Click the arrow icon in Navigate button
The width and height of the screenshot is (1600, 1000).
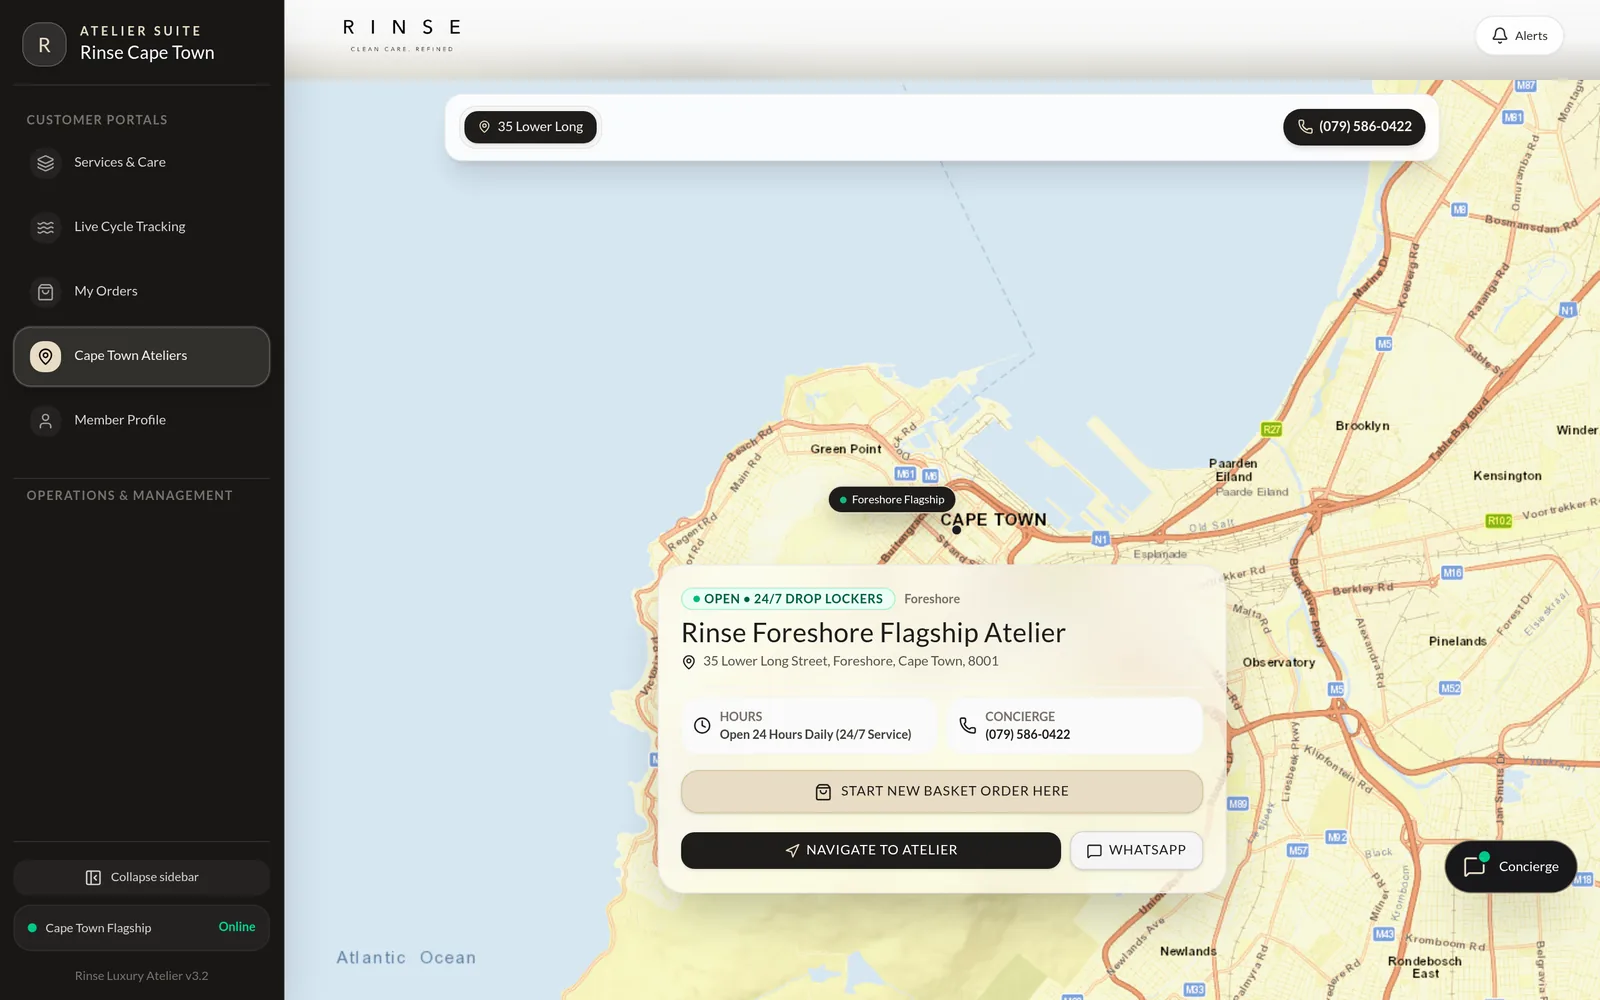coord(792,850)
